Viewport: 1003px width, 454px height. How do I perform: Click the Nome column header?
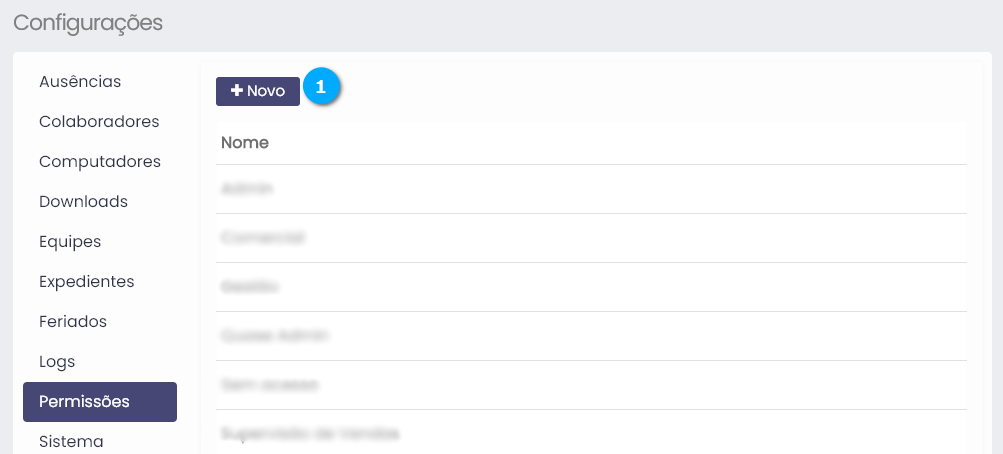(245, 143)
